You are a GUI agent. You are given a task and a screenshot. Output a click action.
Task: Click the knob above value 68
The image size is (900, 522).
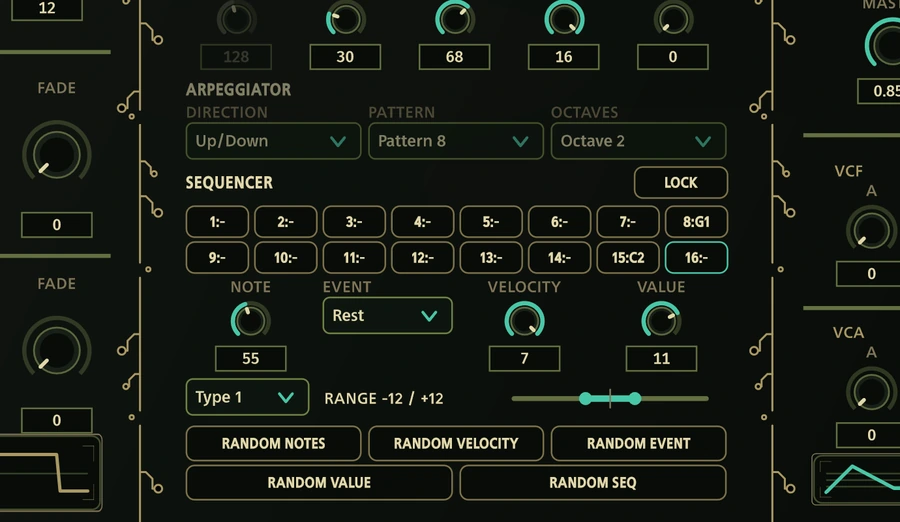click(455, 18)
